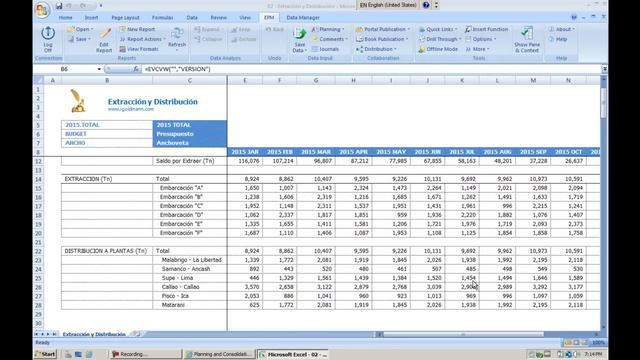The height and width of the screenshot is (360, 640).
Task: Click the Keep icon
Action: pos(234,29)
